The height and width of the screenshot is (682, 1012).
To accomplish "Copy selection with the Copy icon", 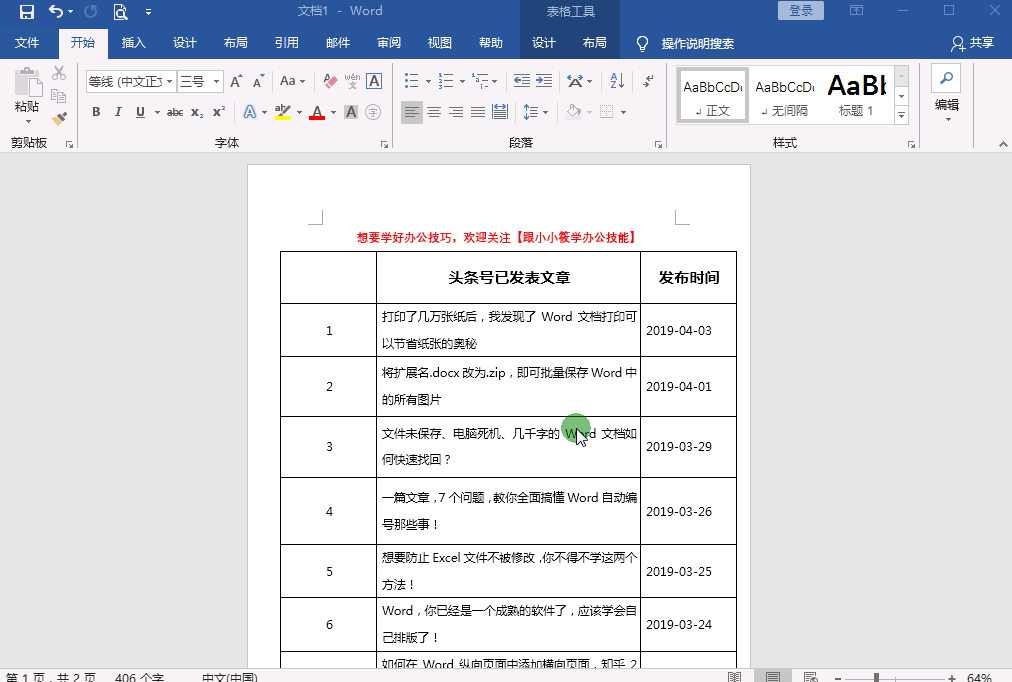I will pyautogui.click(x=59, y=95).
